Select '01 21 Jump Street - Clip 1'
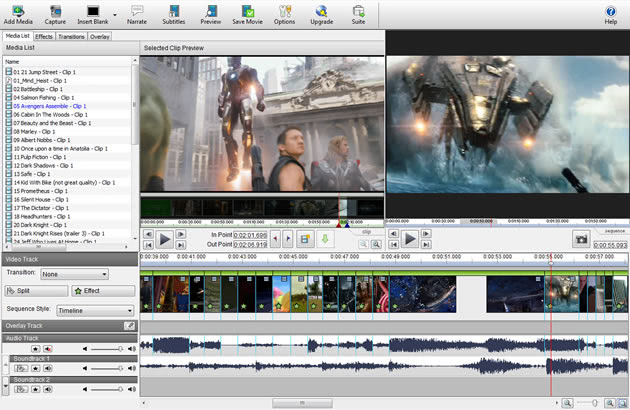This screenshot has width=630, height=410. click(44, 72)
